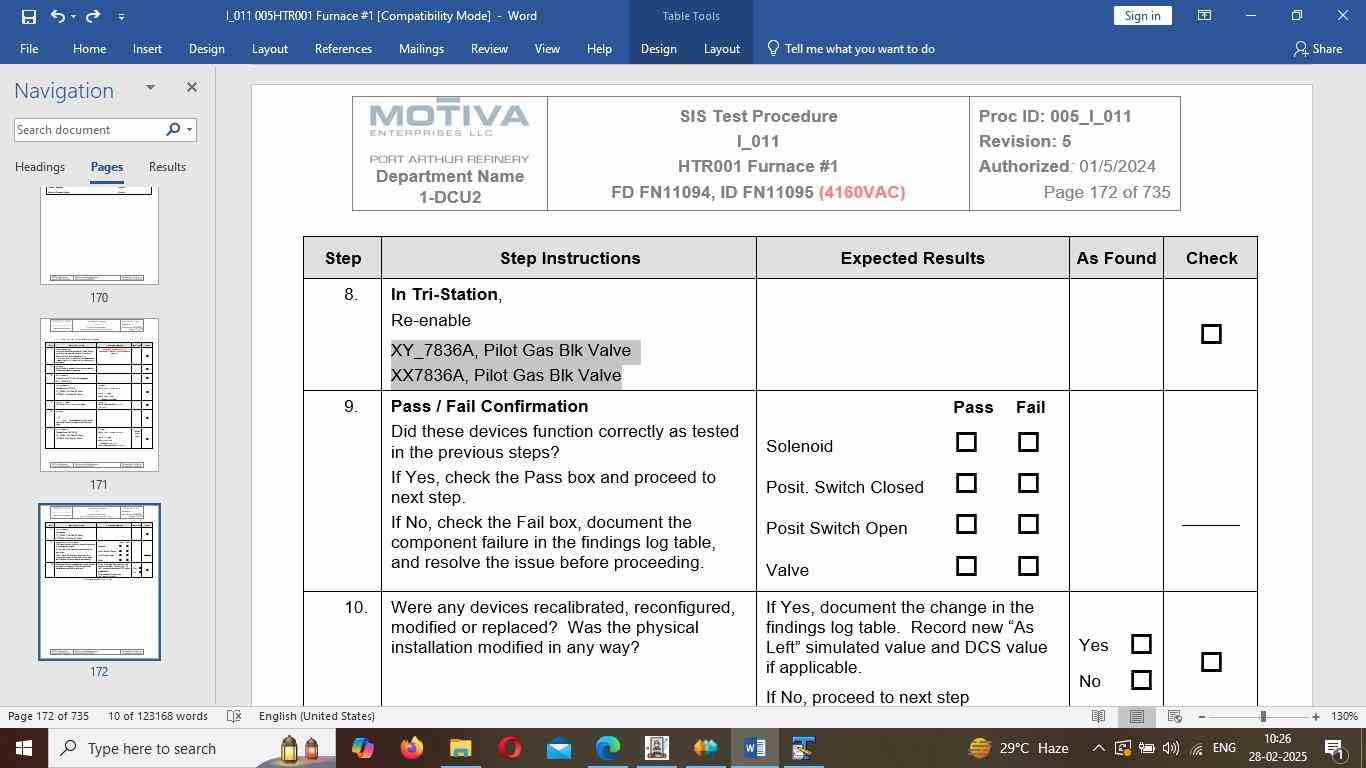
Task: Open the Home ribbon tab
Action: click(89, 49)
